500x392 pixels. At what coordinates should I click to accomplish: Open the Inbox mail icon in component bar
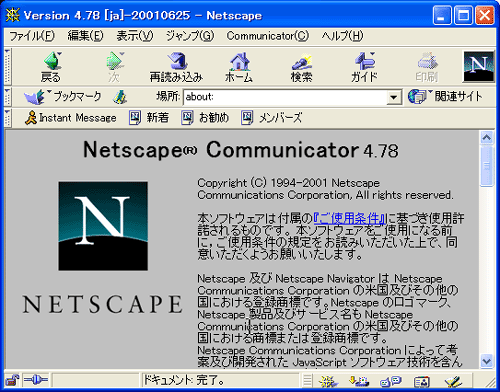359,381
